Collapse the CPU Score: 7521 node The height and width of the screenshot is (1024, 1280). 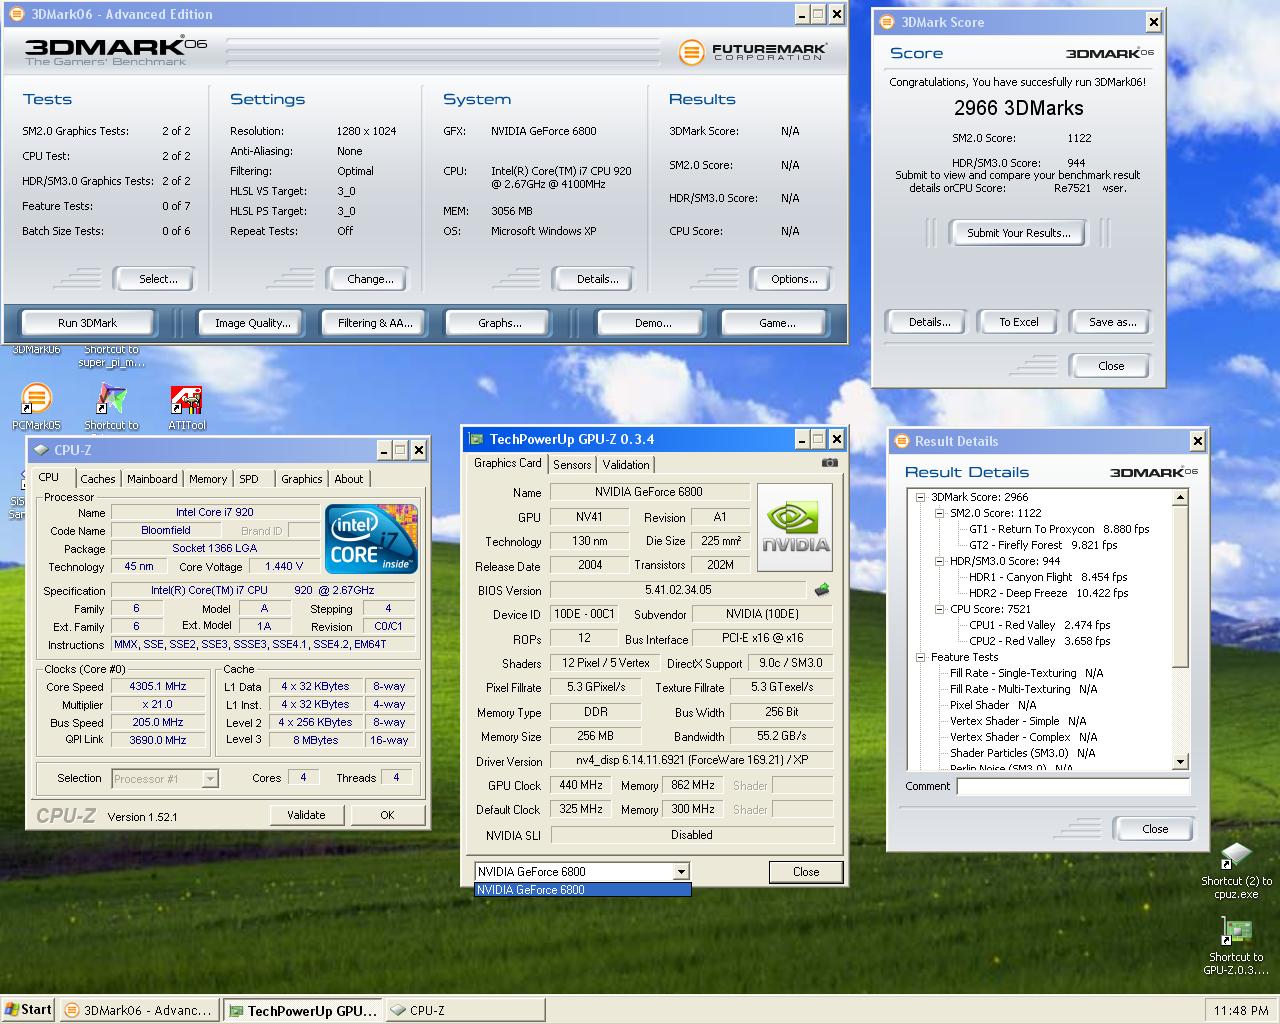(x=940, y=609)
